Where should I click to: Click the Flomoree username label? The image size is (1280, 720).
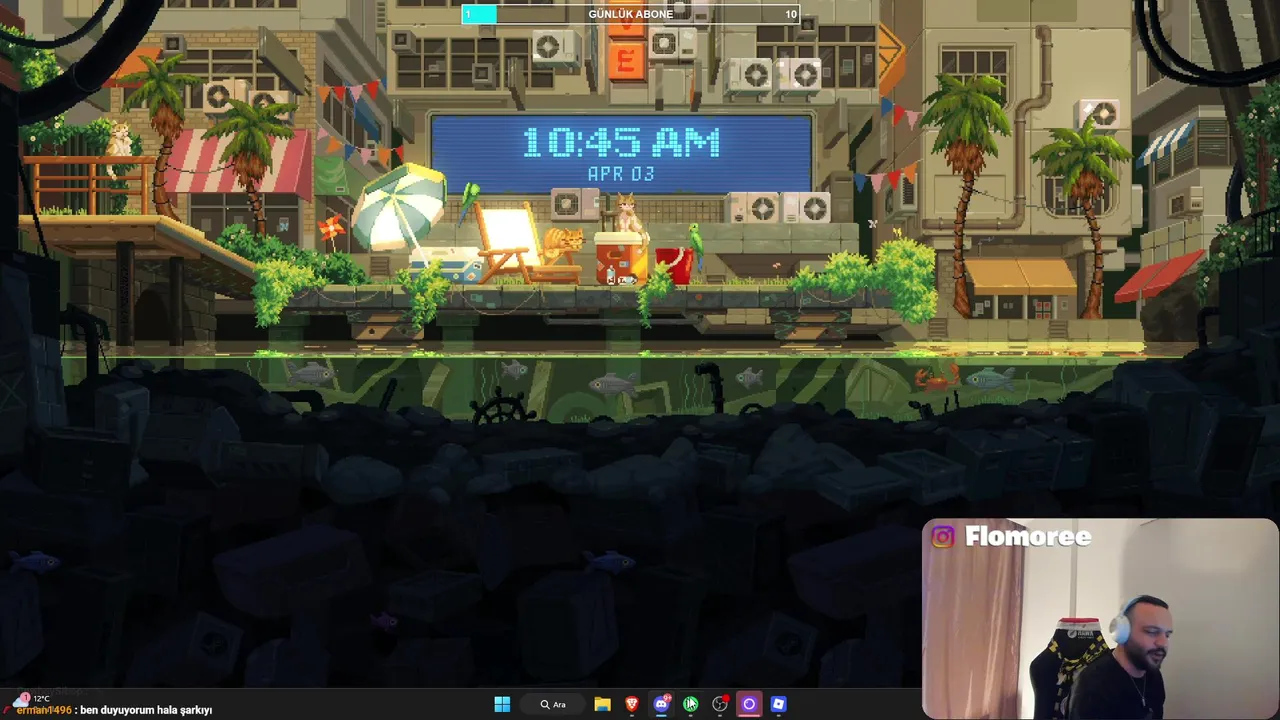point(1028,537)
